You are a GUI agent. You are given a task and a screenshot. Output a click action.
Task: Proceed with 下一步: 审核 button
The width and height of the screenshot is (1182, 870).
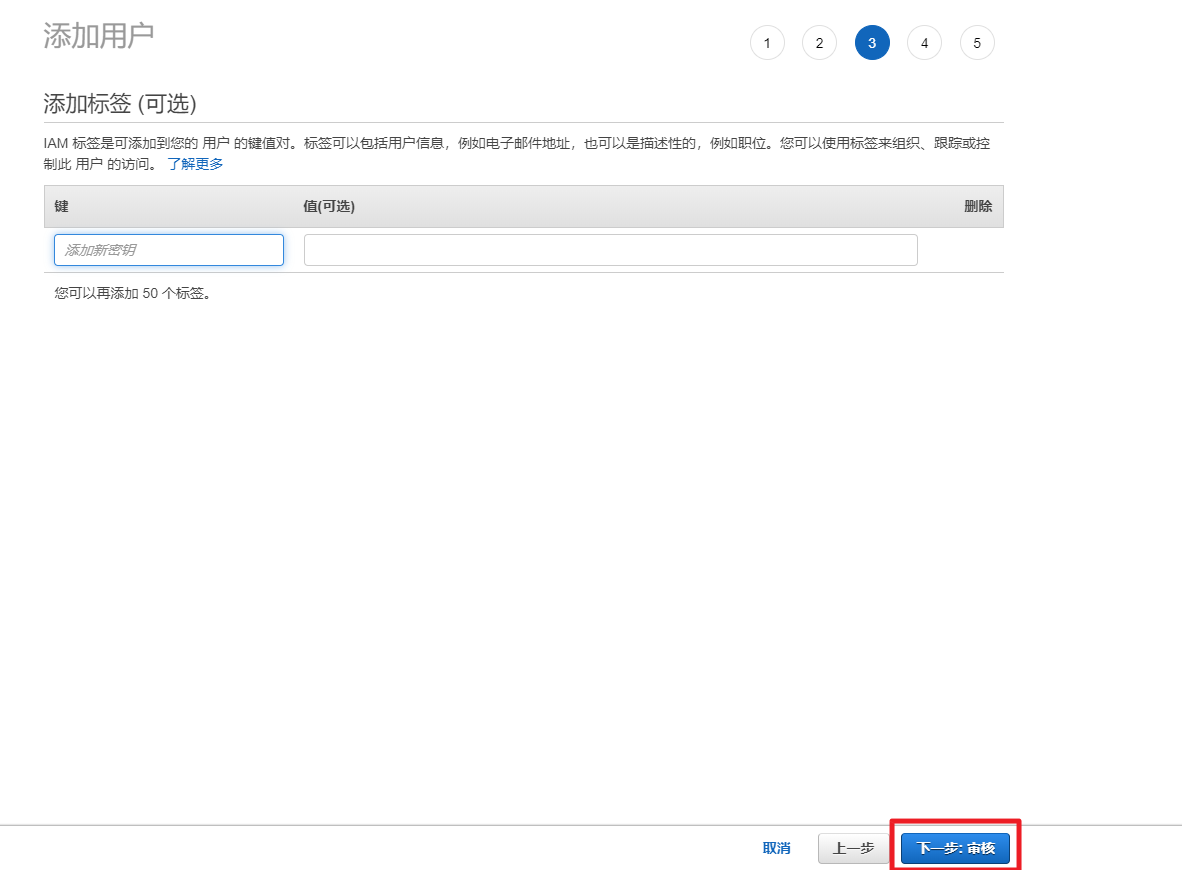[955, 848]
